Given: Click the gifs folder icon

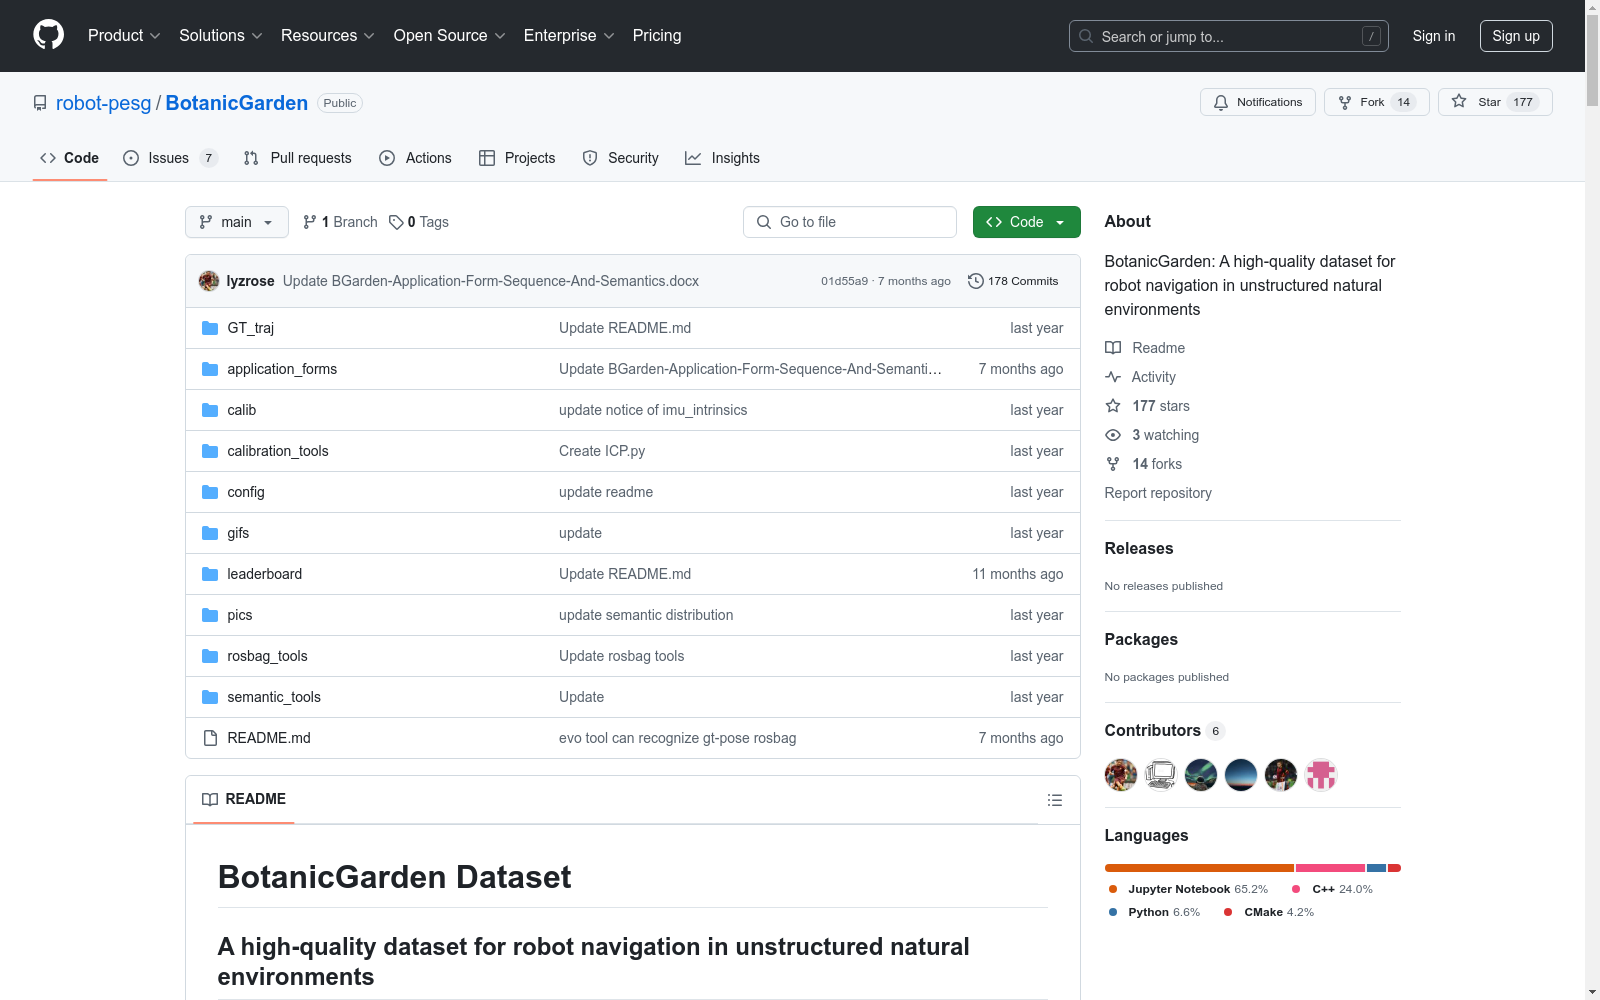Looking at the screenshot, I should pyautogui.click(x=210, y=533).
